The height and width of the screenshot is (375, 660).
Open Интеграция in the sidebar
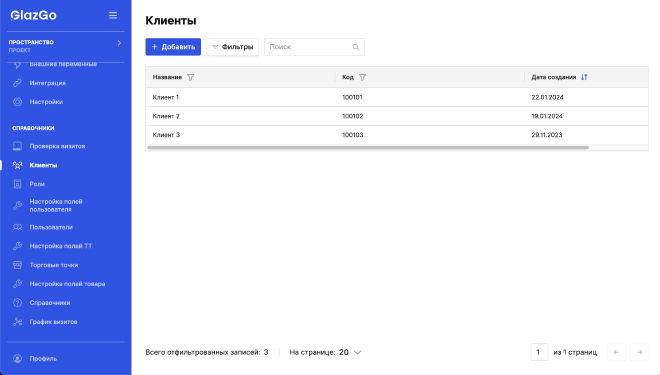[x=48, y=83]
